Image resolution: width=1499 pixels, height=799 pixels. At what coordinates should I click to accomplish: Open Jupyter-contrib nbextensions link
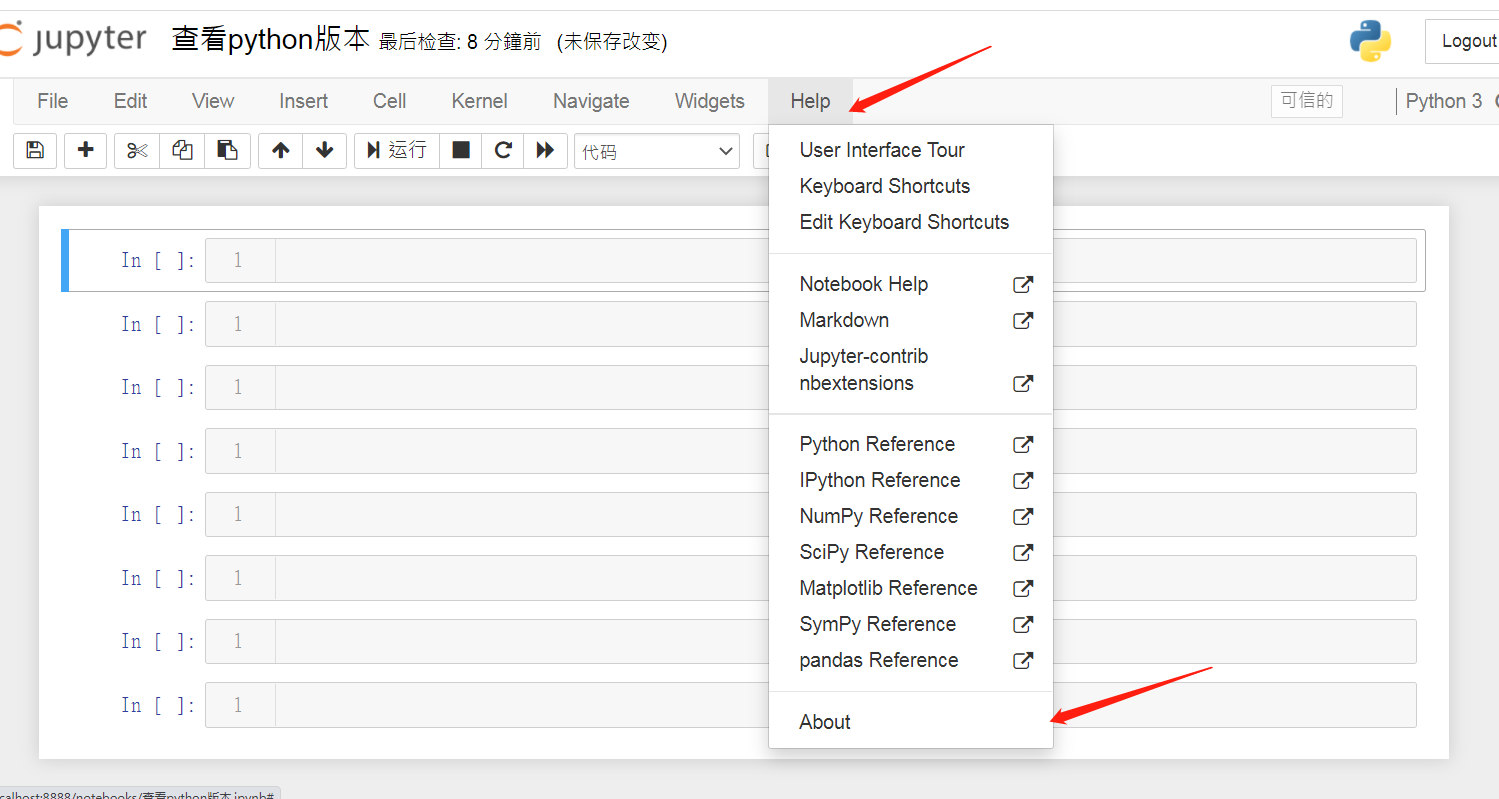tap(910, 370)
